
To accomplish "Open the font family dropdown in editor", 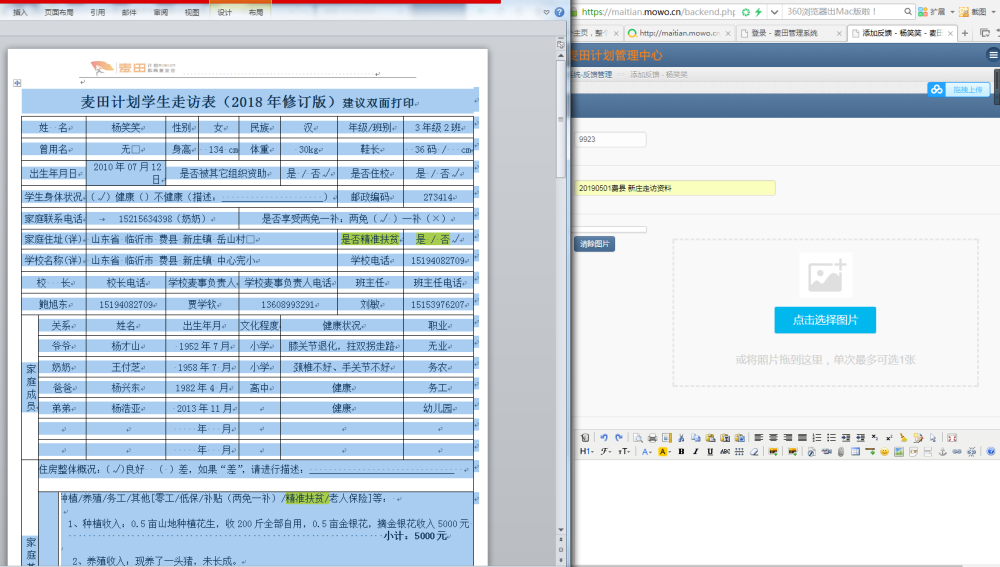I will point(605,452).
